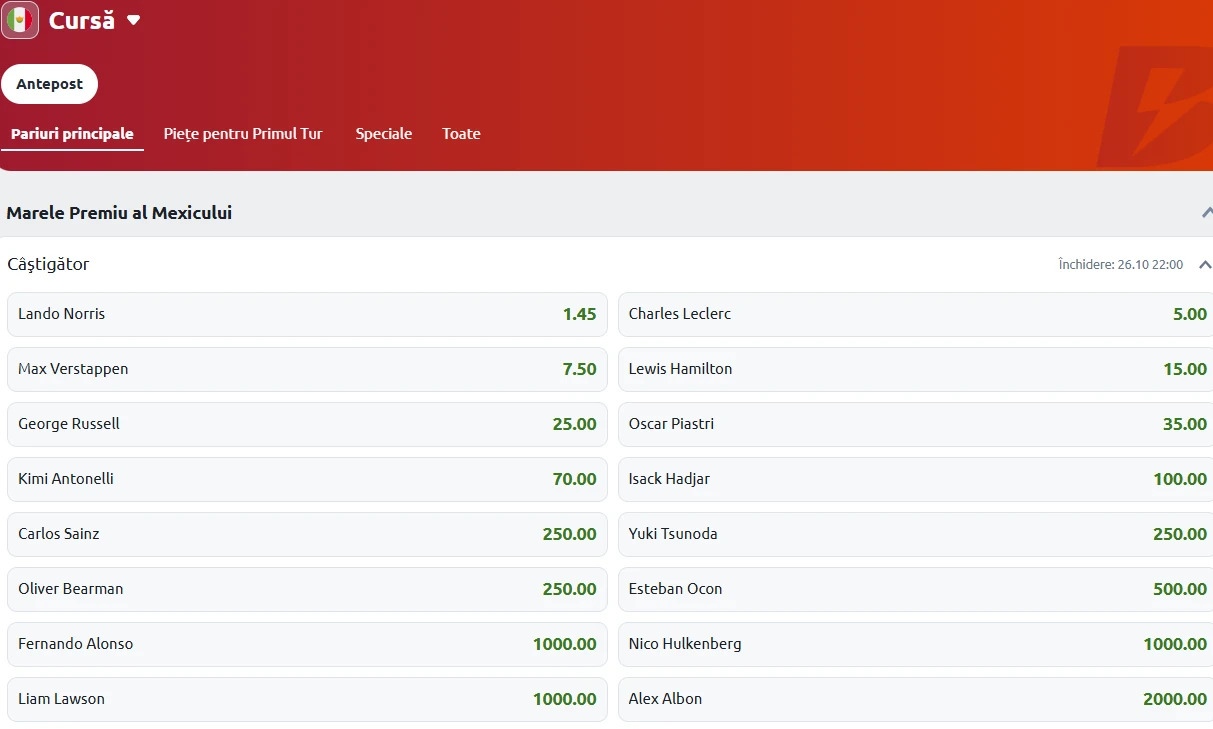Image resolution: width=1213 pixels, height=729 pixels.
Task: Choose Isack Hadjar odds 100.00
Action: tap(915, 479)
